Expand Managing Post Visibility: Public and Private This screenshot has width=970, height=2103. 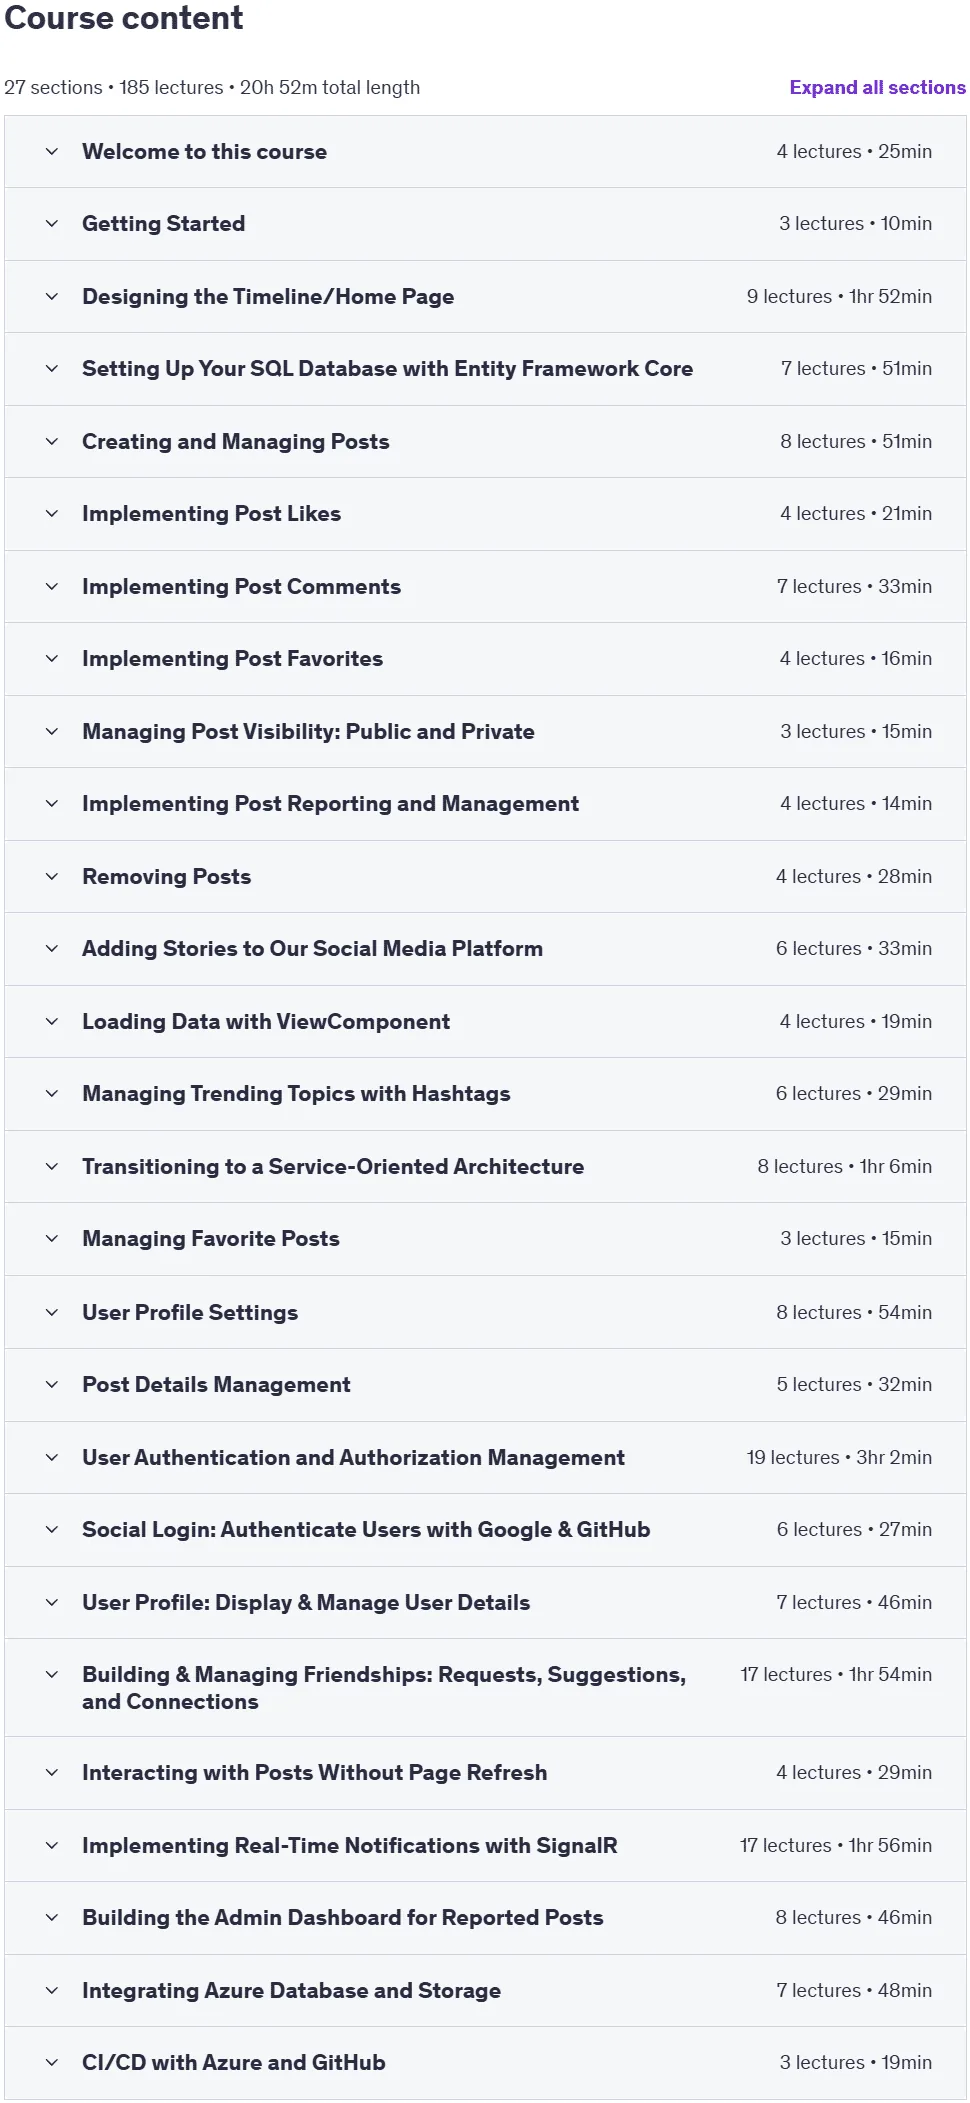[485, 732]
